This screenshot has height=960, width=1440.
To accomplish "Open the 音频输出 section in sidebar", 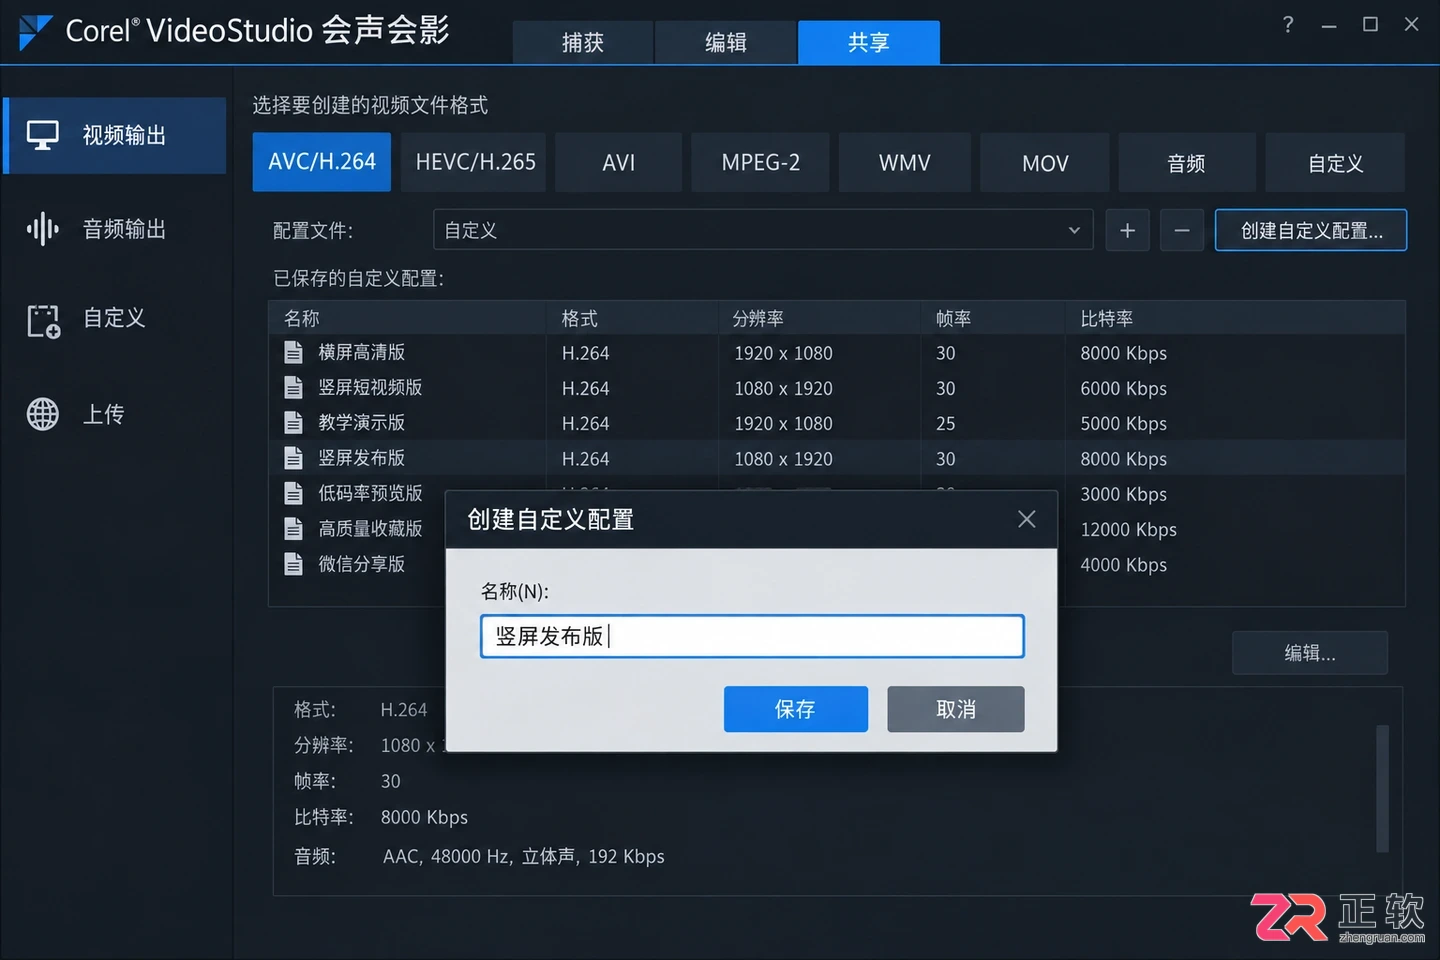I will [x=115, y=229].
